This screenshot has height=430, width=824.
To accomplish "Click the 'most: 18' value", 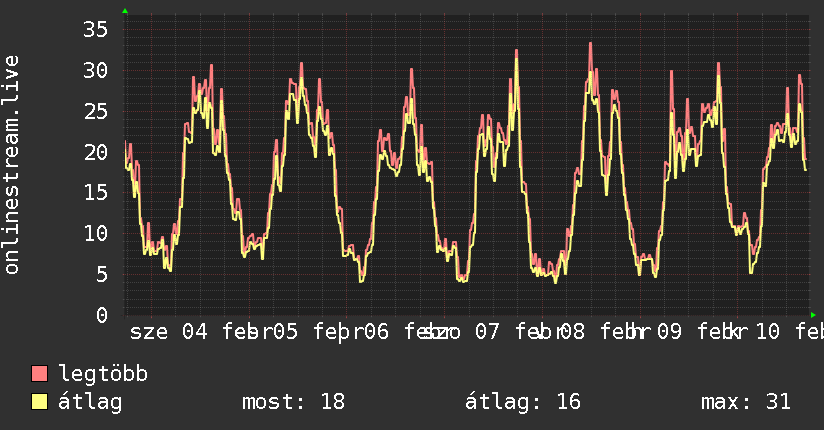I will point(293,402).
